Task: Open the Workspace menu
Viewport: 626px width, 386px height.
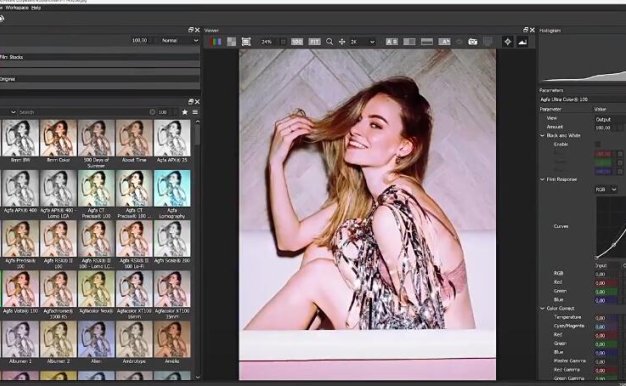Action: pyautogui.click(x=18, y=7)
